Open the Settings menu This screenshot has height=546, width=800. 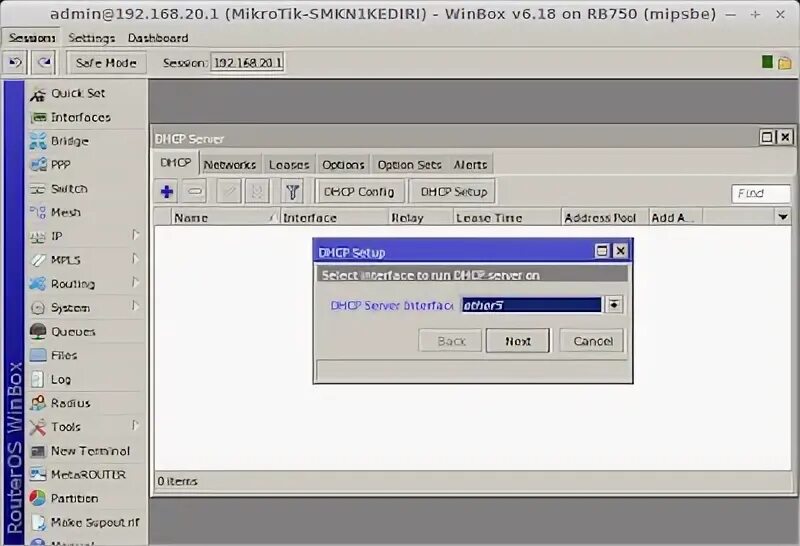[91, 38]
